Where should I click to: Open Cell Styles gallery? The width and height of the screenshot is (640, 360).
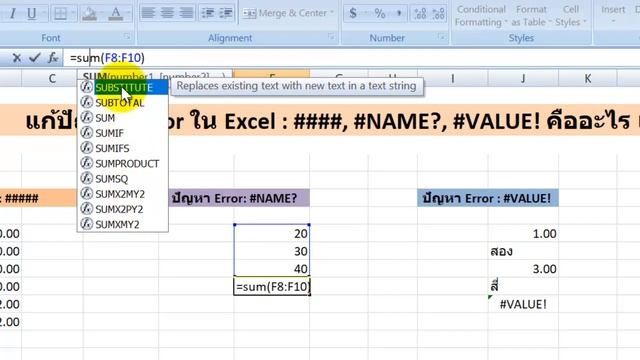tap(571, 16)
